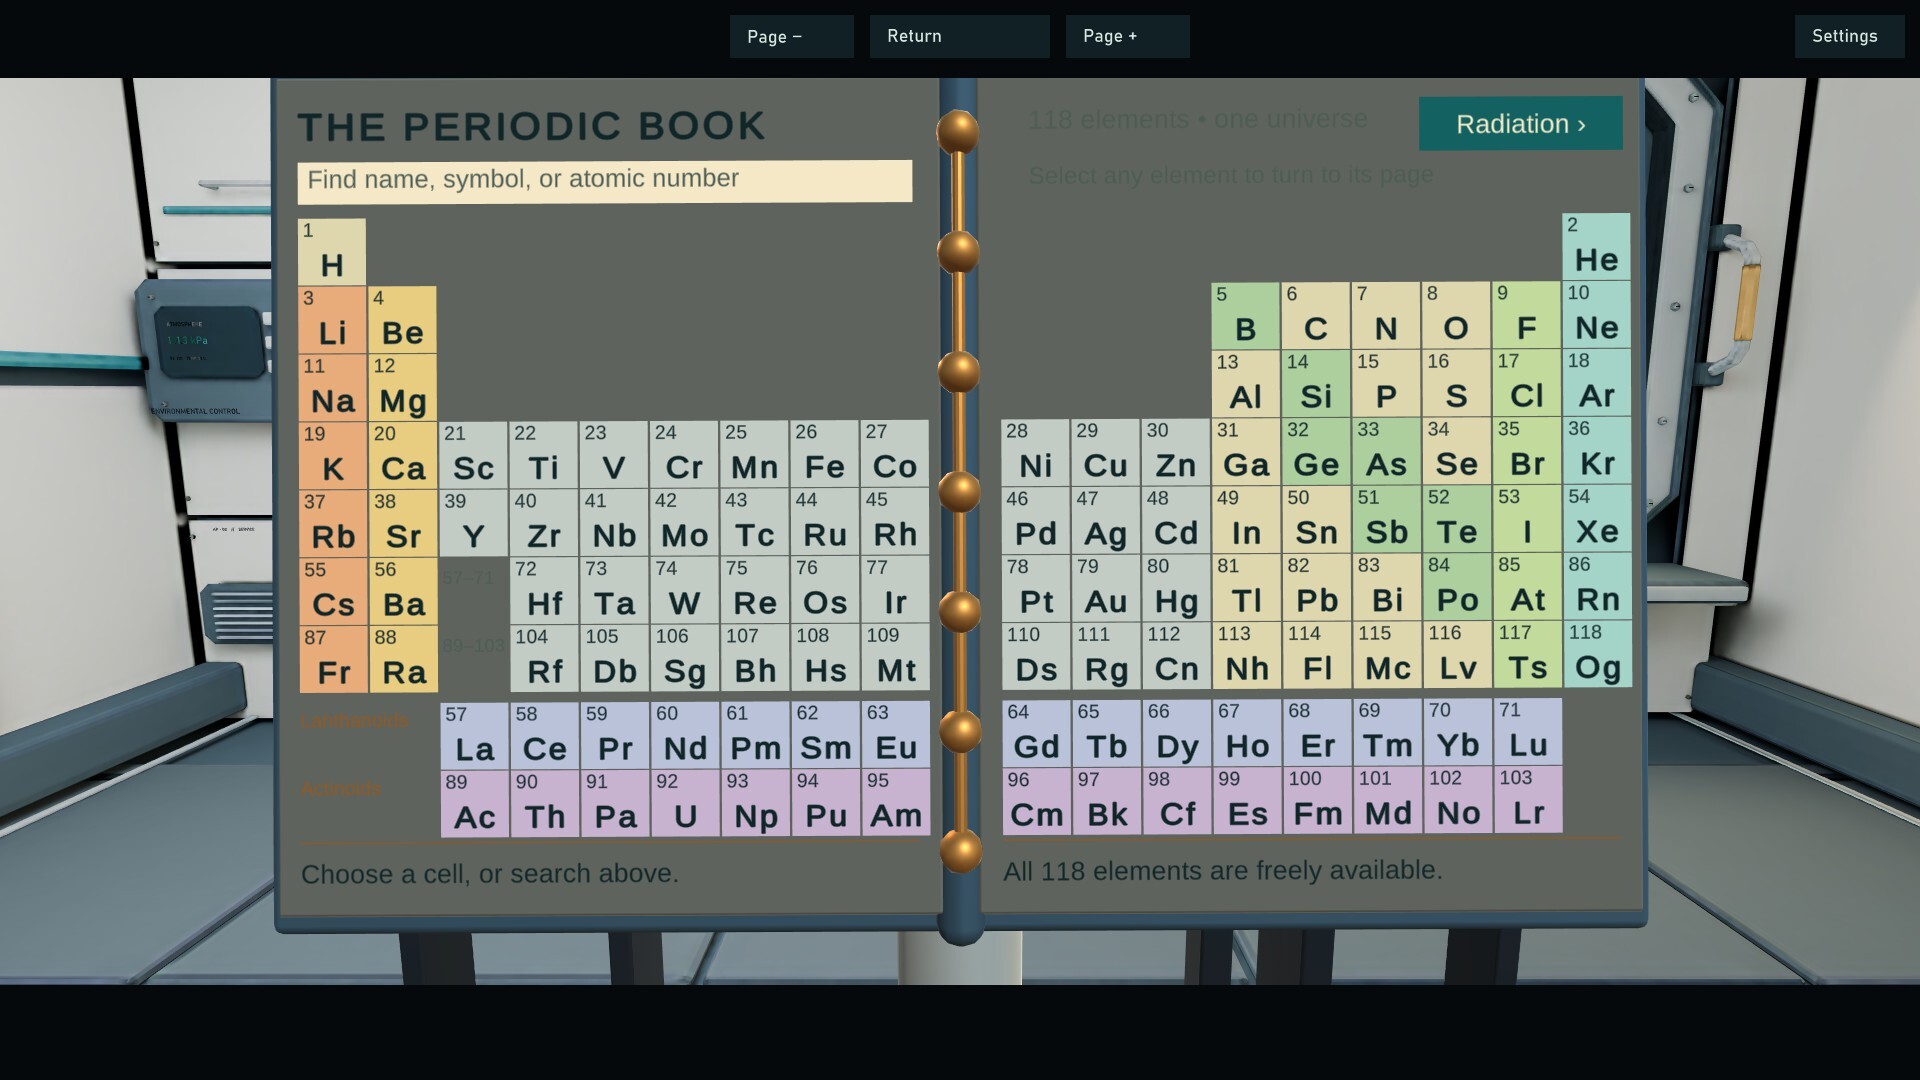Pick the Lawrencium (Lr) cell
This screenshot has height=1080, width=1920.
[1528, 800]
